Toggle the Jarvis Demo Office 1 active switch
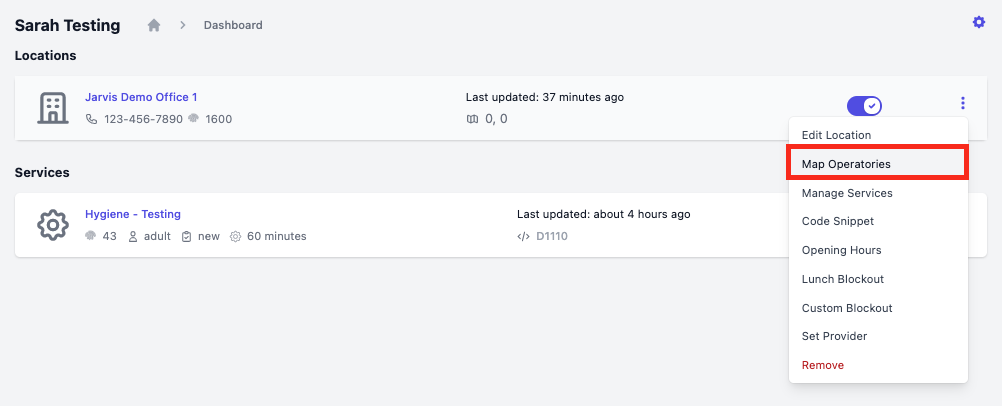 pyautogui.click(x=864, y=106)
